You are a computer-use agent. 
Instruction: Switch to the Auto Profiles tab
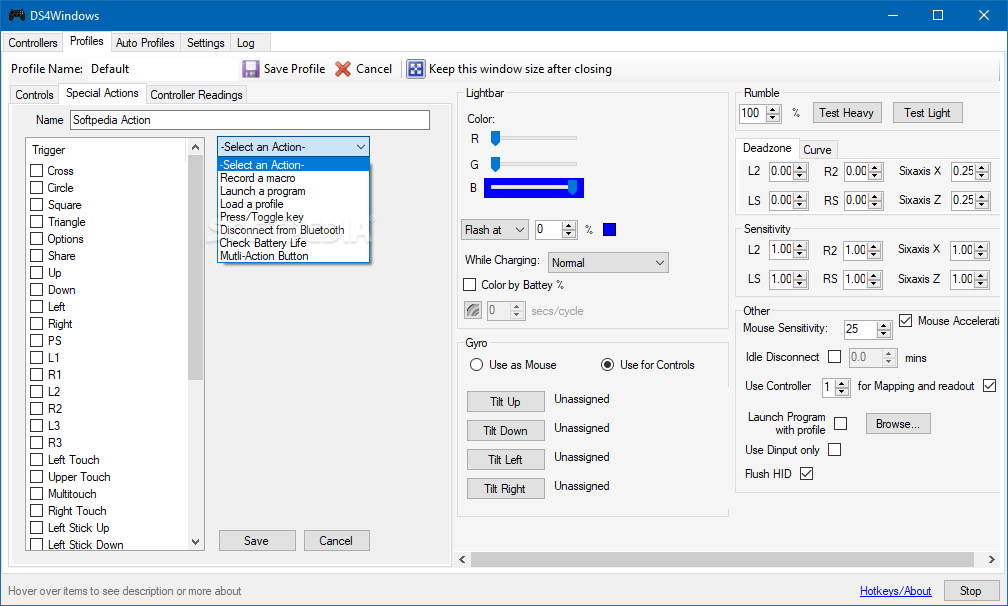pyautogui.click(x=145, y=42)
